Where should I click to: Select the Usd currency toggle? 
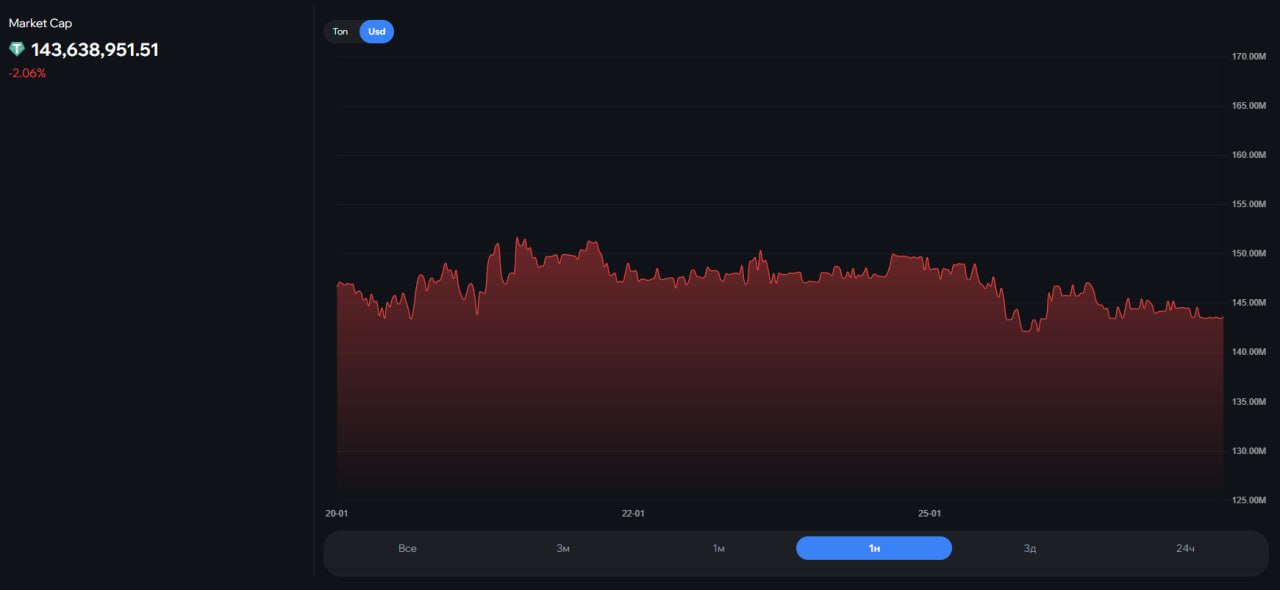click(x=377, y=32)
